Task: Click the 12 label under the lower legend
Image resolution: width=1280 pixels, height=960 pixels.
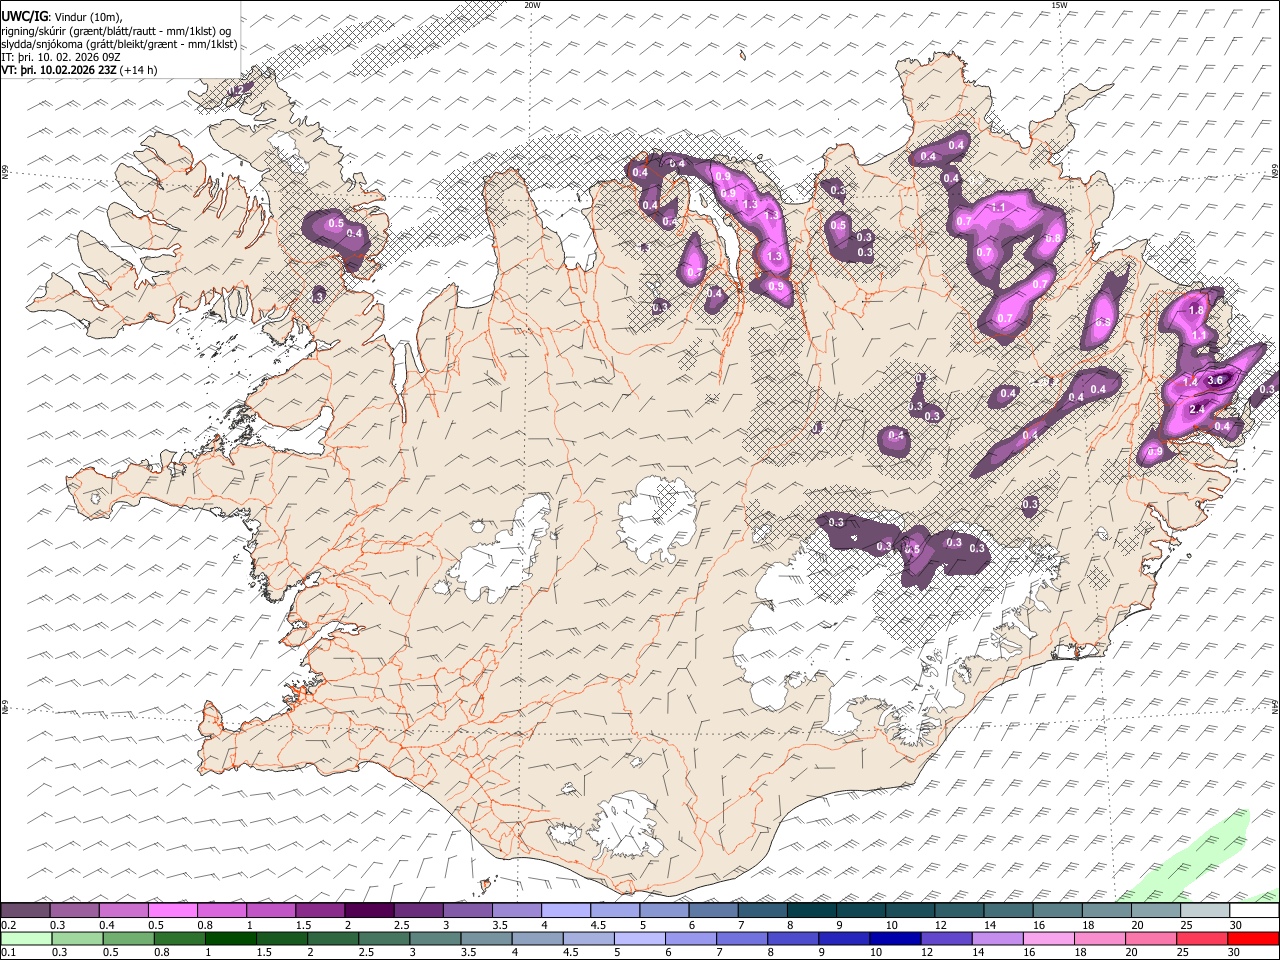Action: [x=926, y=952]
